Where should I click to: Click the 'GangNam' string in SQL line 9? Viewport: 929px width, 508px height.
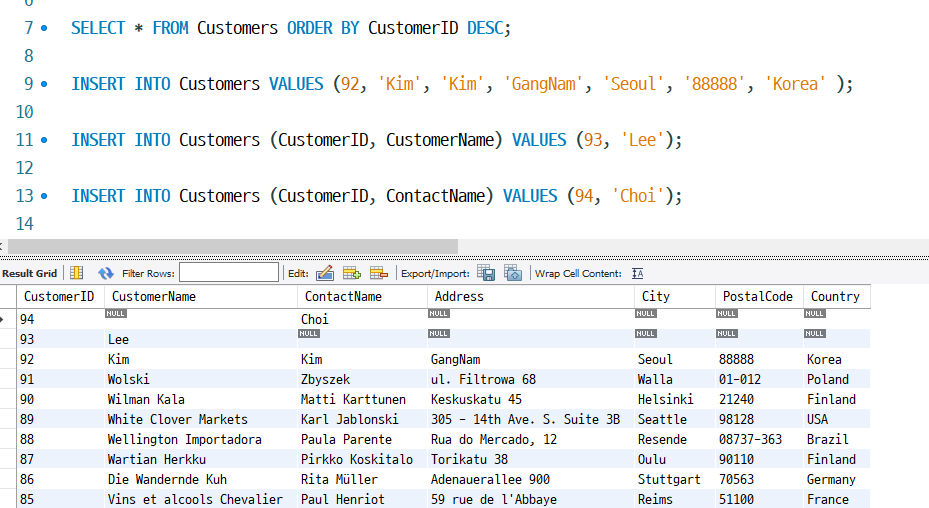click(543, 84)
